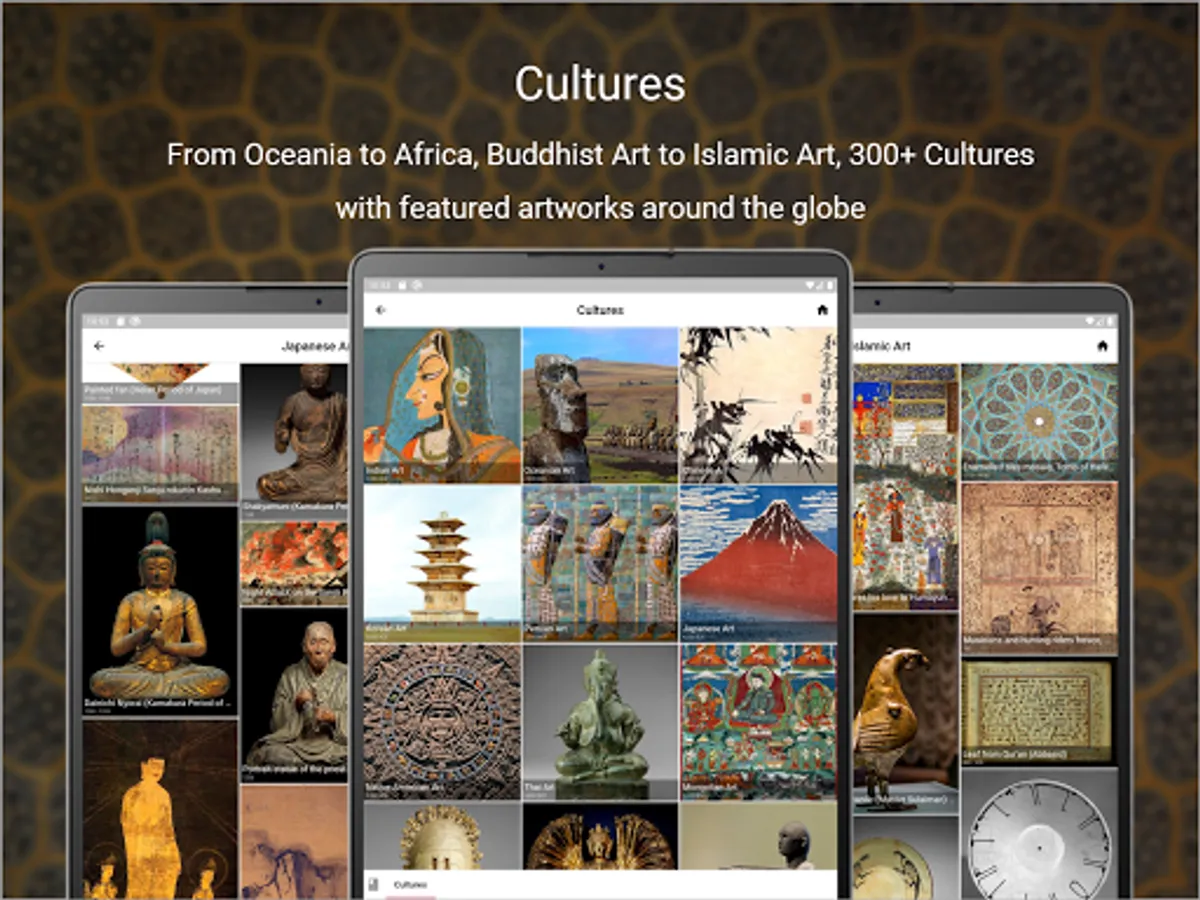Open the Thai Art green statue tile
This screenshot has width=1200, height=900.
(x=600, y=722)
